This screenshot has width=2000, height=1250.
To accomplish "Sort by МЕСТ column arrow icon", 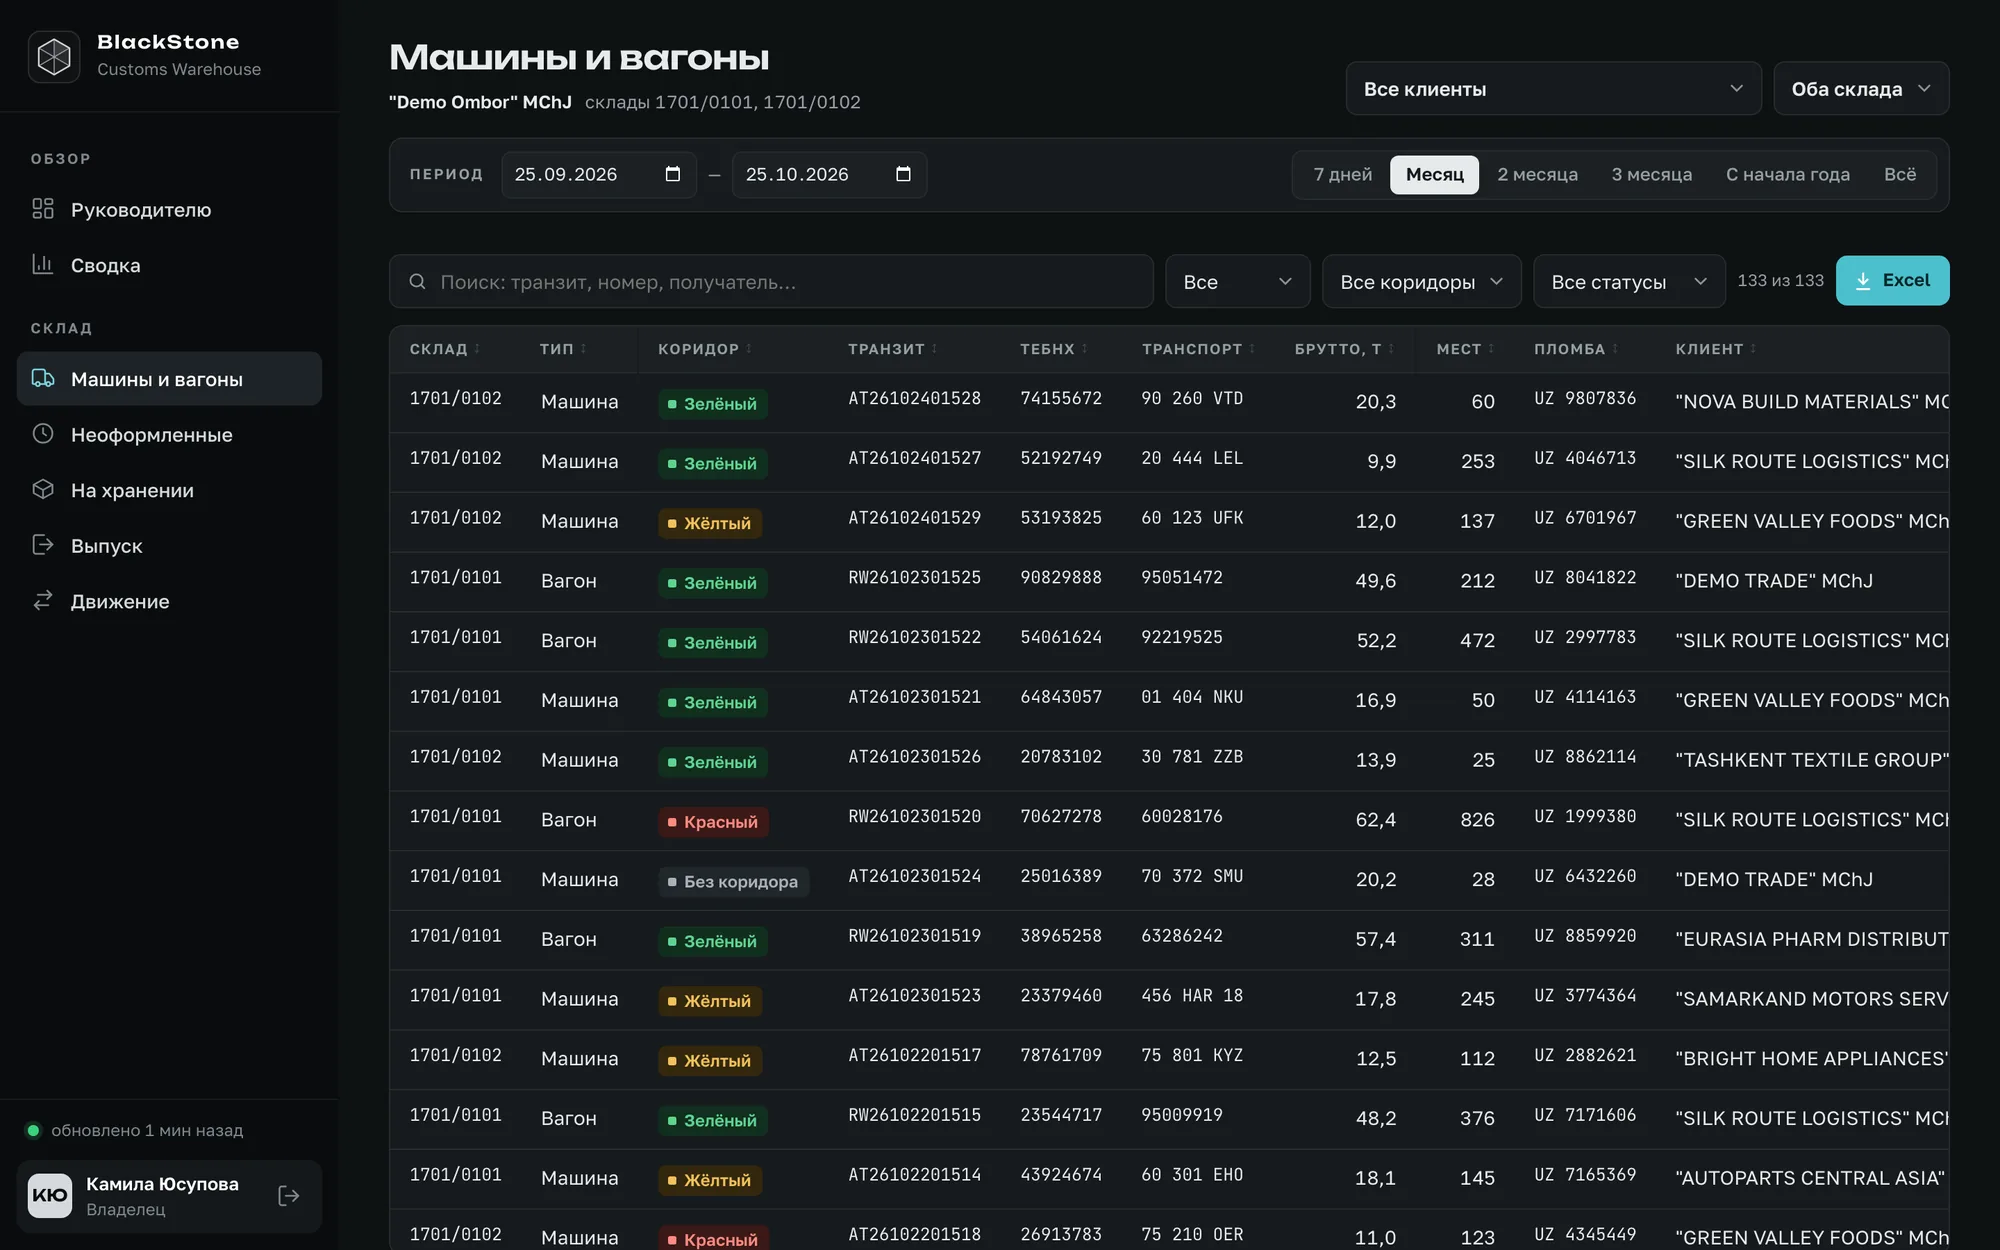I will point(1491,349).
